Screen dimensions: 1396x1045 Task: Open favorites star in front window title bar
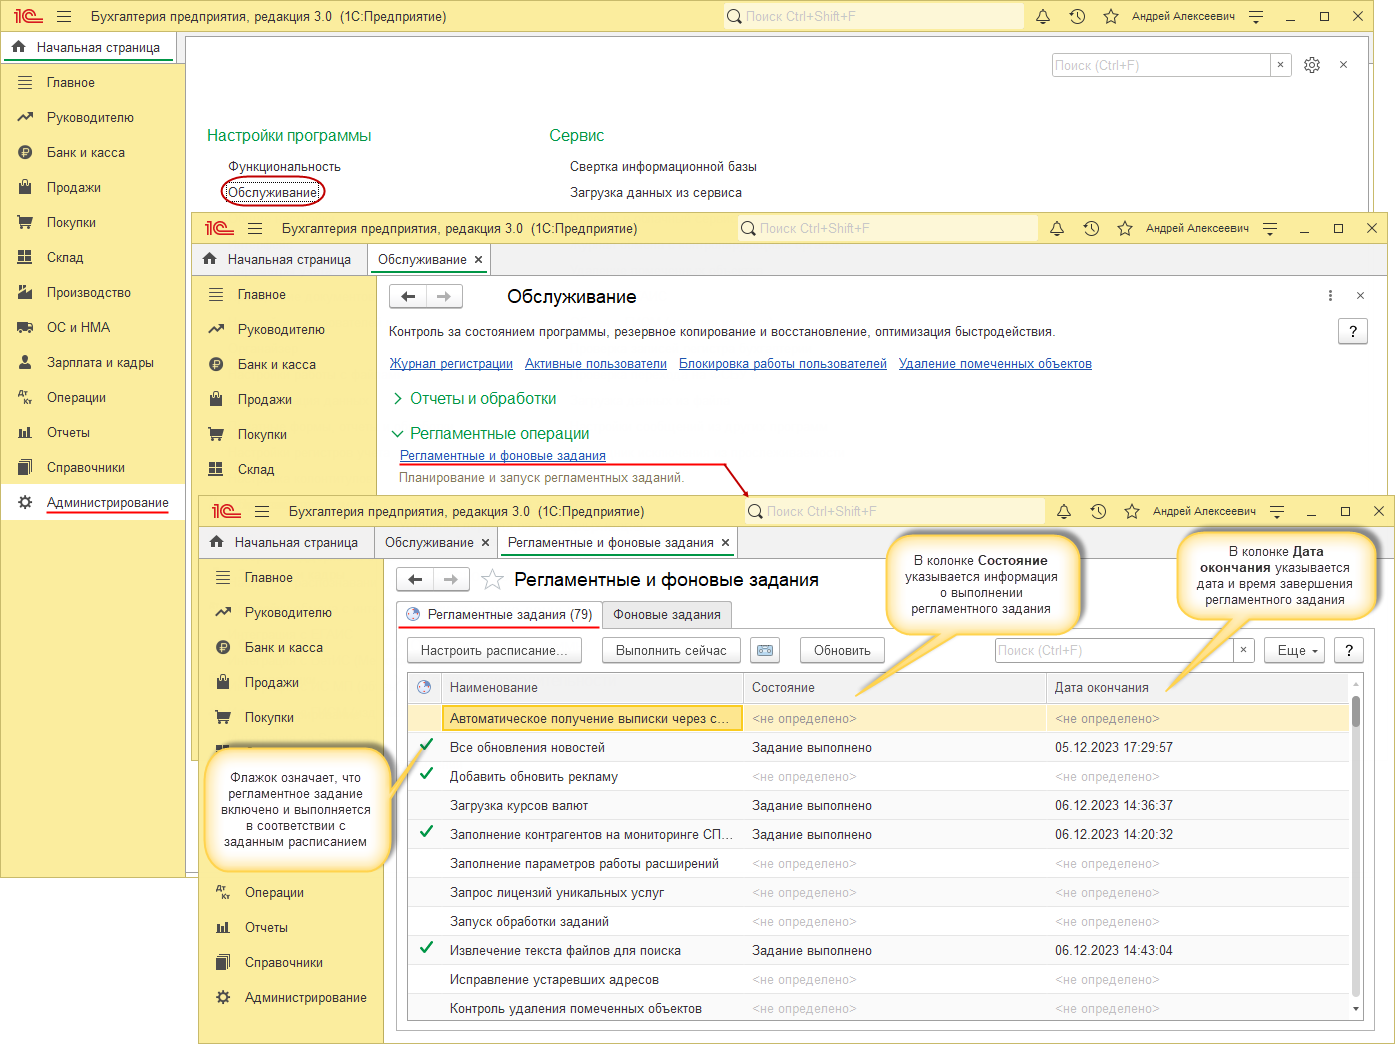1132,511
